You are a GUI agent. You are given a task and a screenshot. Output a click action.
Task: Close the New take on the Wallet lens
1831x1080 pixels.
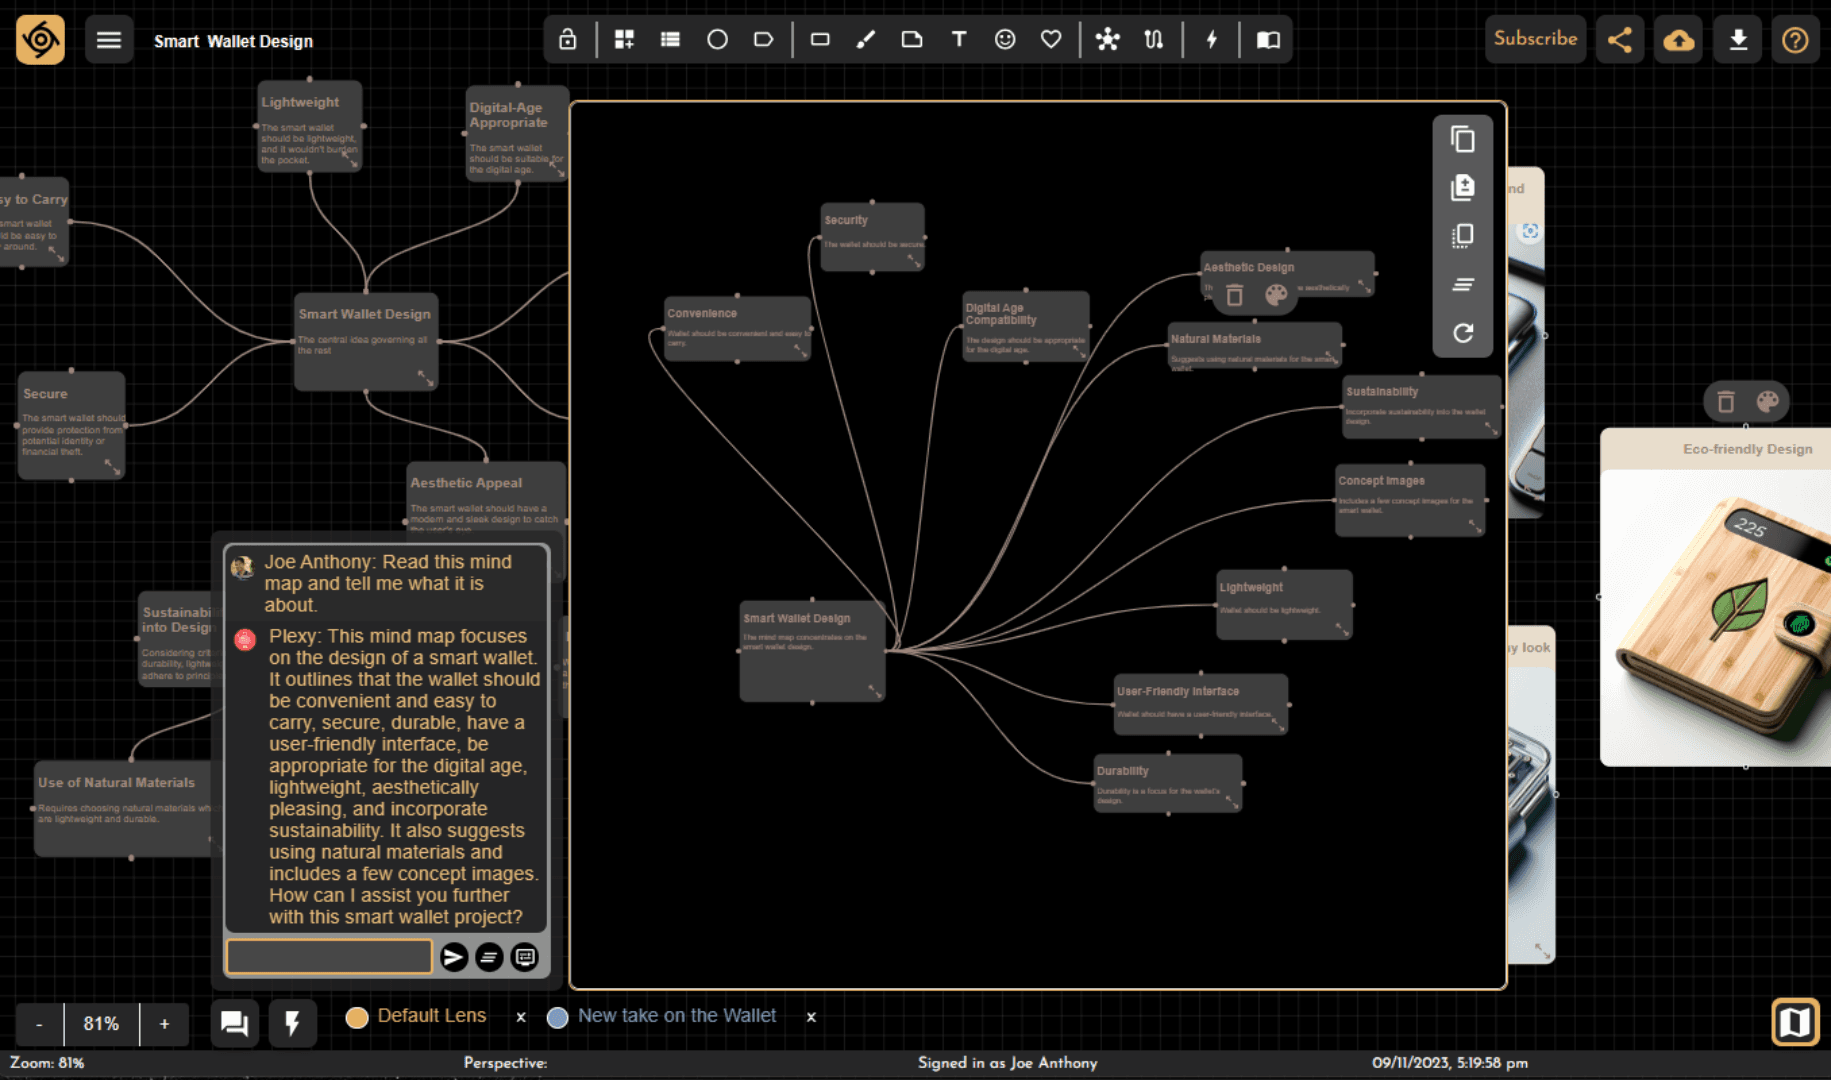pyautogui.click(x=811, y=1017)
